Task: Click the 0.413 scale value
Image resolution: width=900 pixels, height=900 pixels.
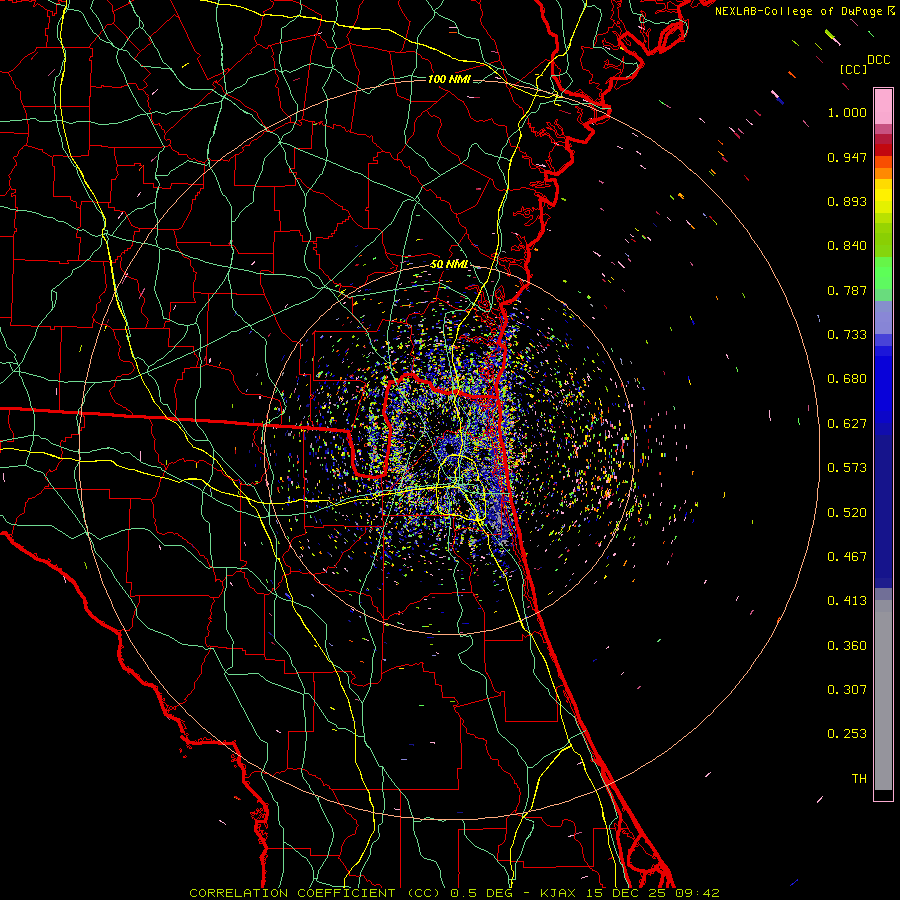Action: 847,601
